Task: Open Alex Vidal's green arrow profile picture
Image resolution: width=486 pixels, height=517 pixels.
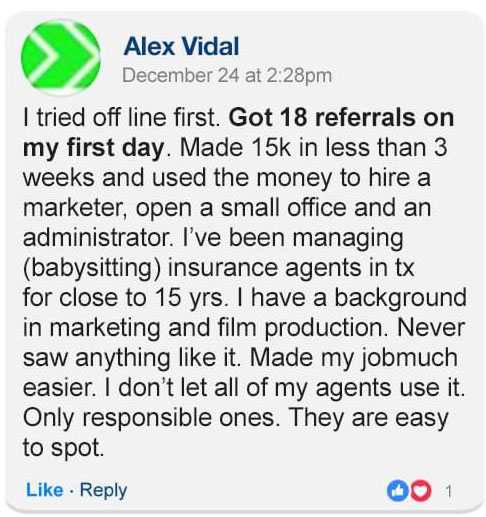Action: coord(61,57)
